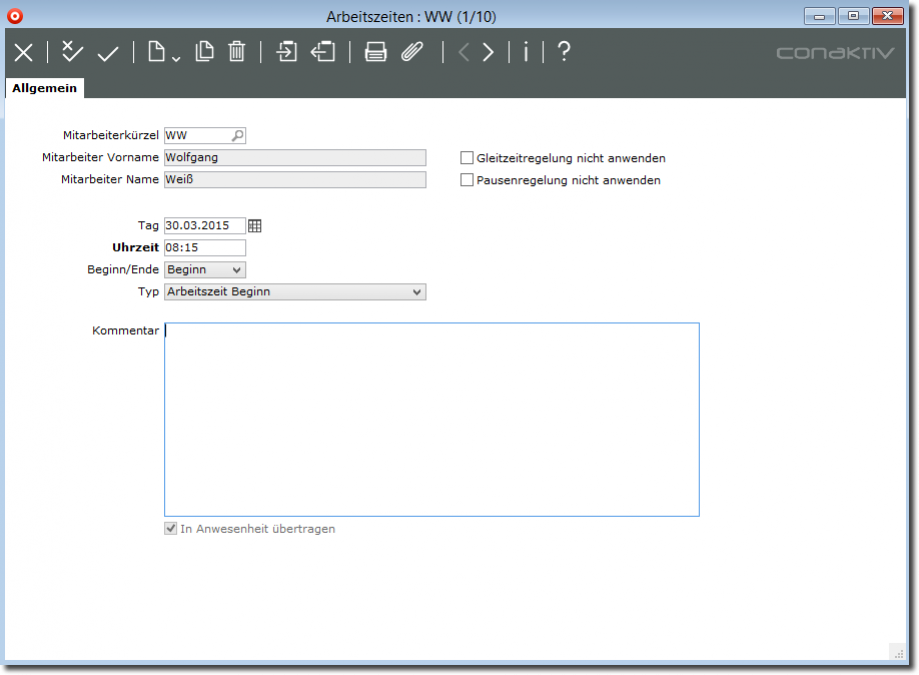Screen dimensions: 919x675
Task: Click the duplicate record icon
Action: 205,52
